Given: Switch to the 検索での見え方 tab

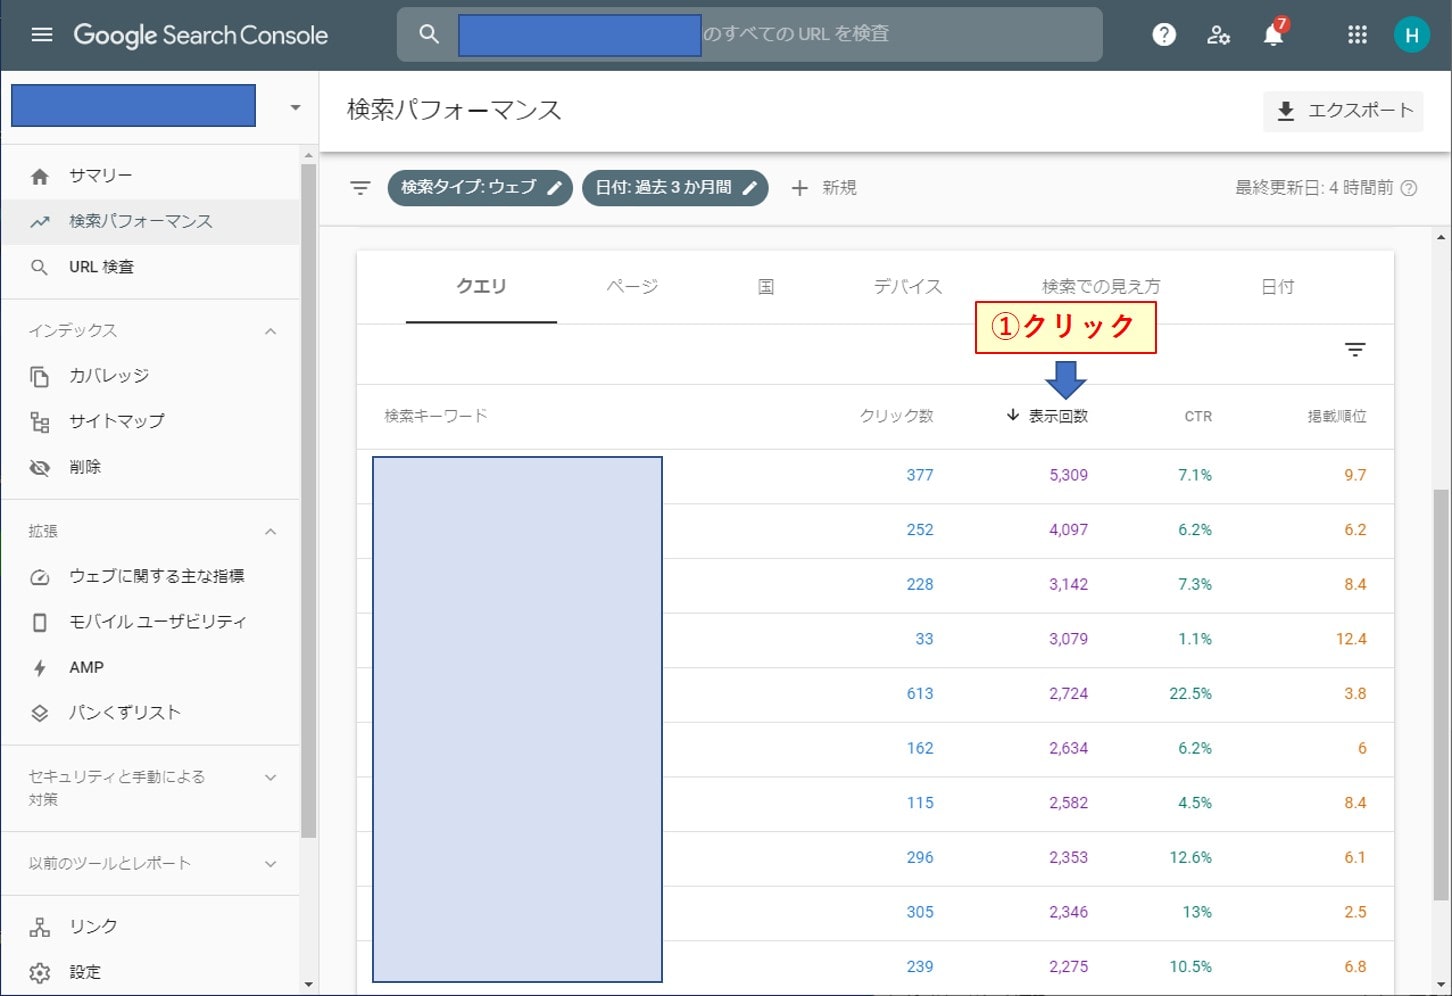Looking at the screenshot, I should (1101, 287).
